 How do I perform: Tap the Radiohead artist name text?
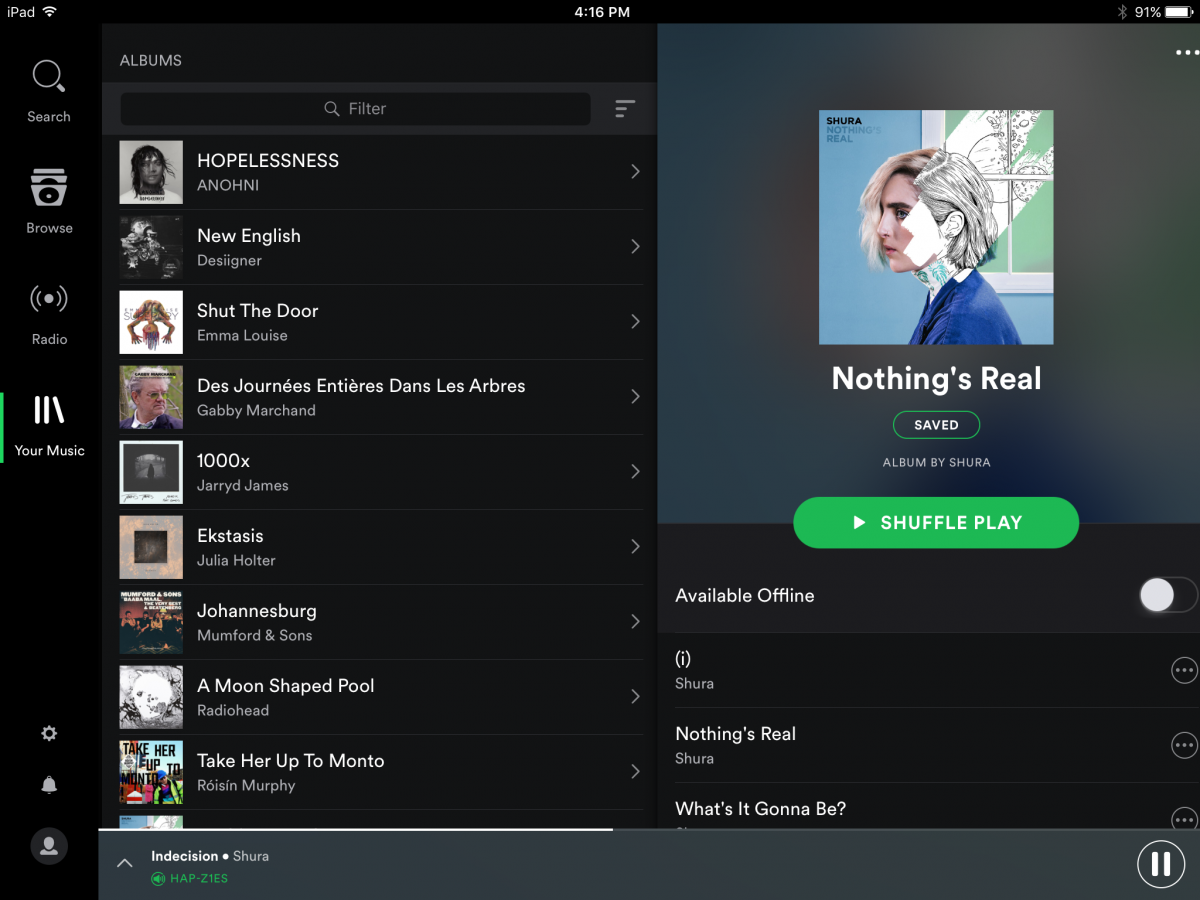pos(233,710)
